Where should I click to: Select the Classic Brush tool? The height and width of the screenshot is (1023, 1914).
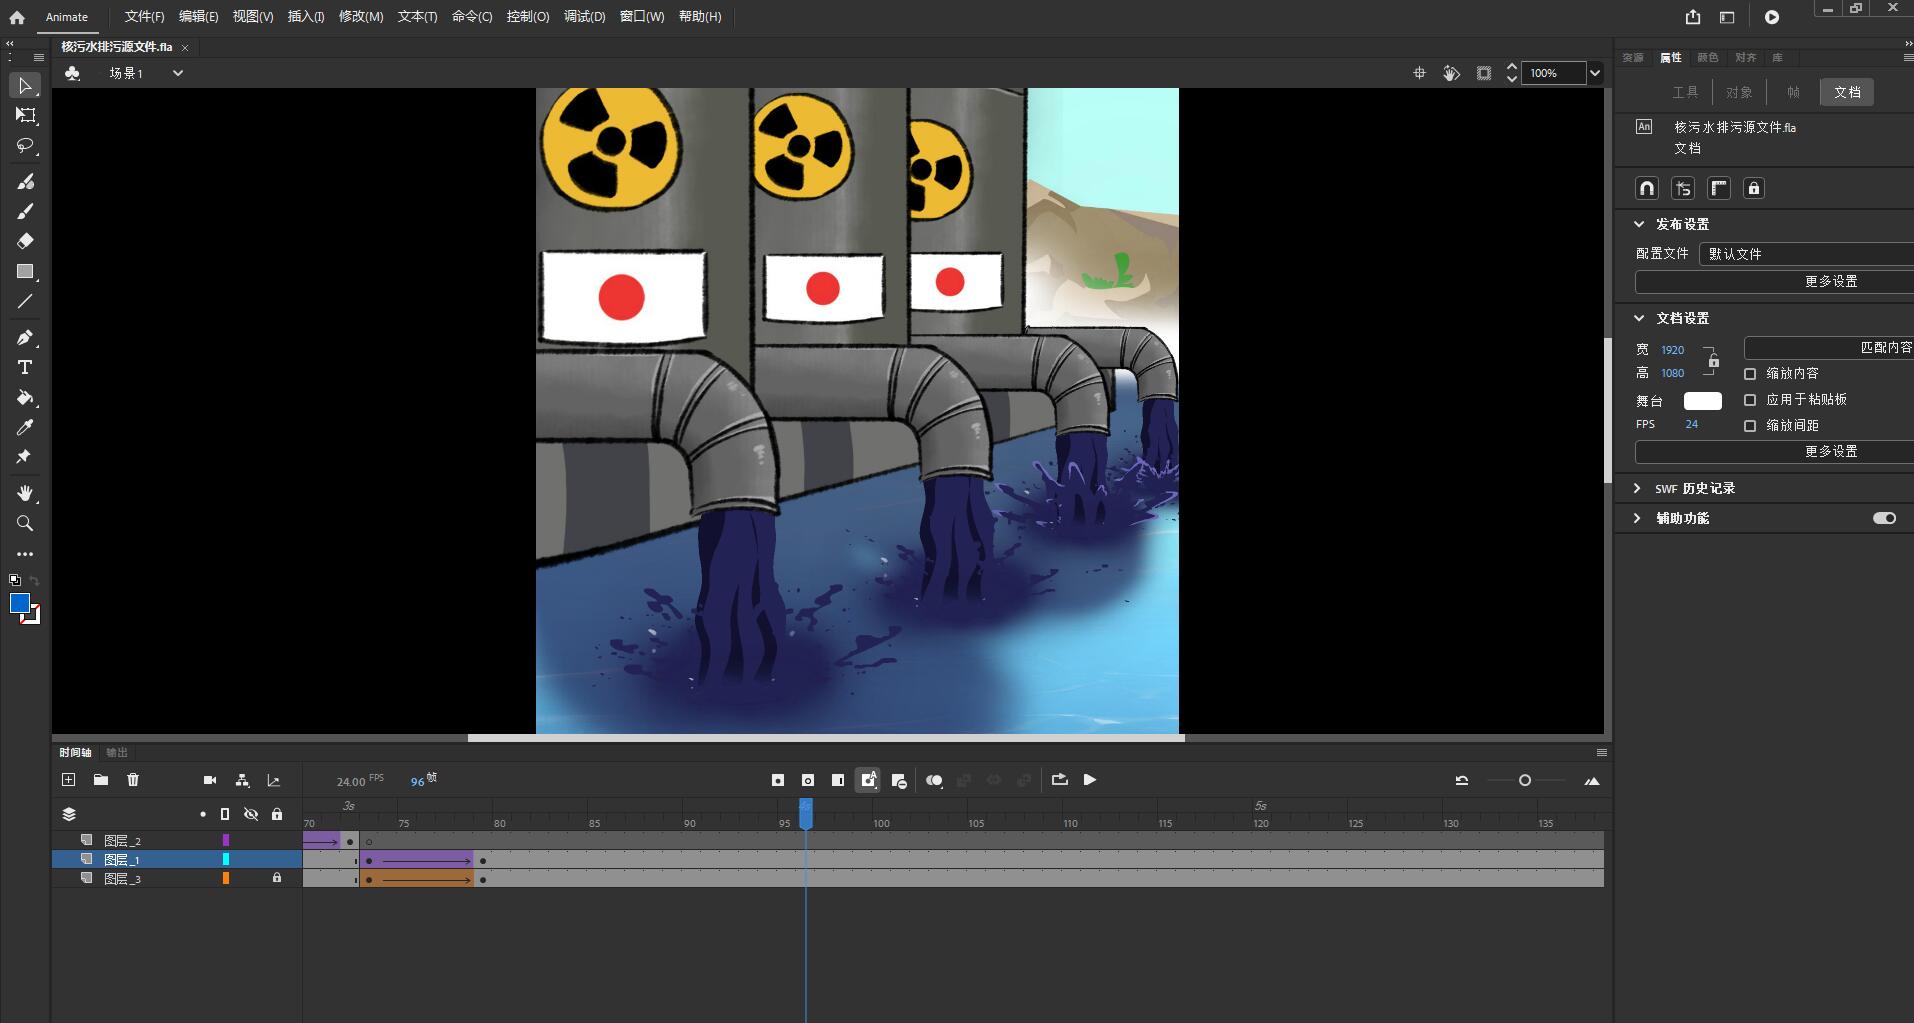pos(25,211)
